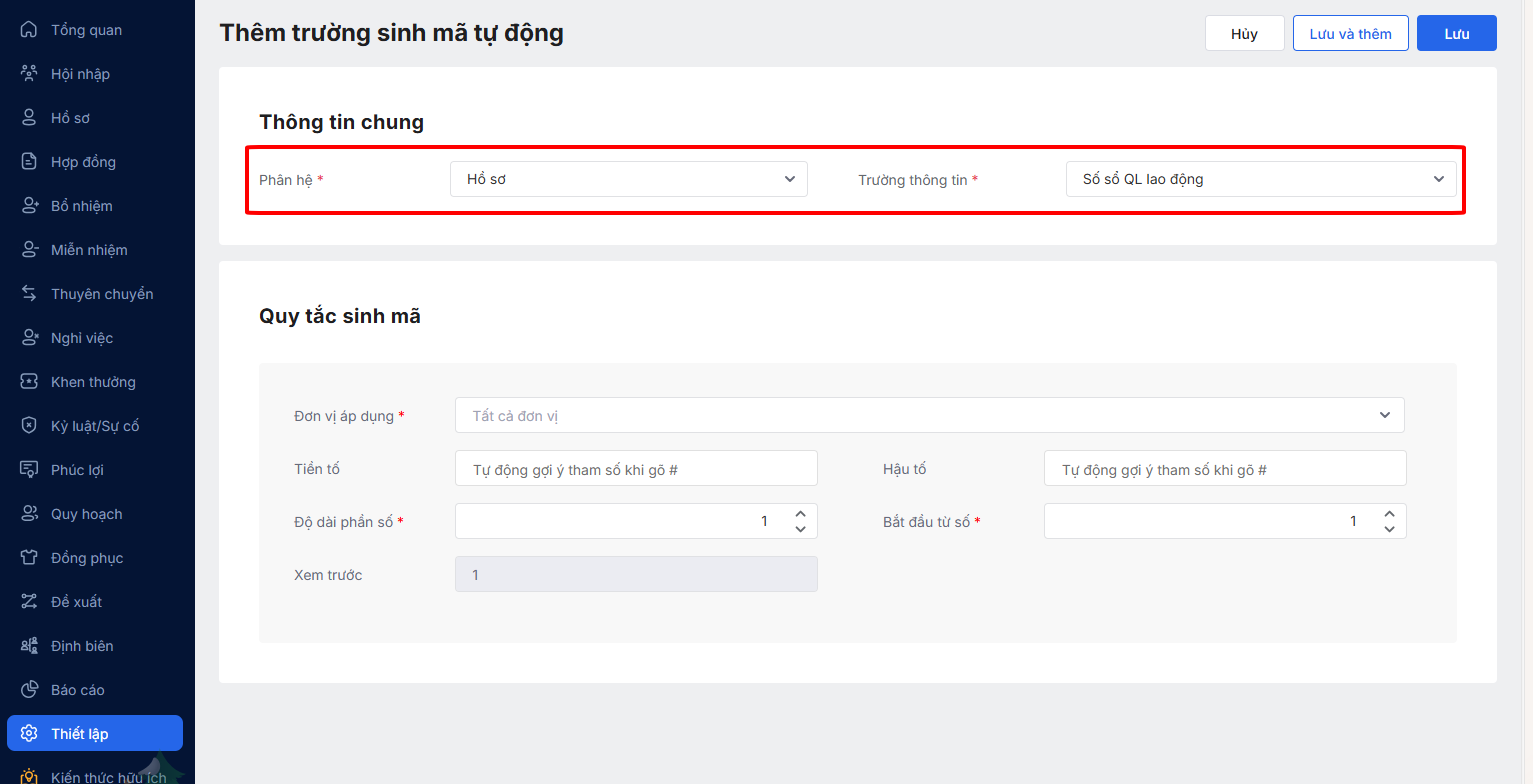Expand the Đơn vị áp dụng dropdown
1533x784 pixels.
point(929,415)
